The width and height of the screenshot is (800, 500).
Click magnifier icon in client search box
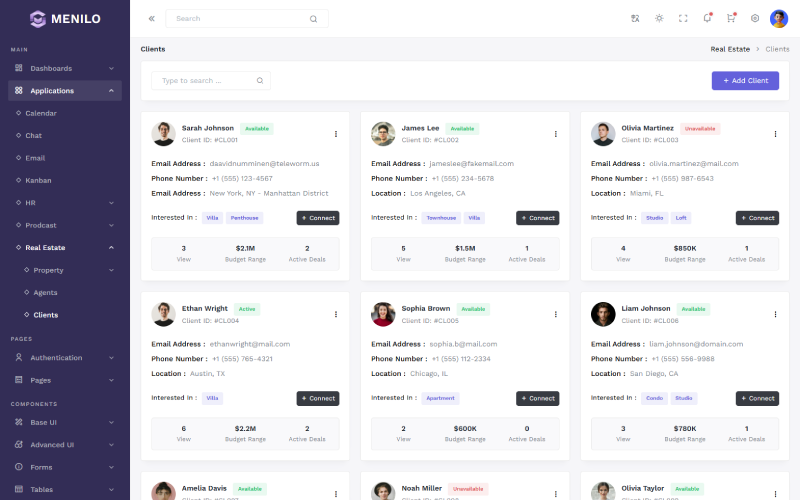tap(260, 81)
